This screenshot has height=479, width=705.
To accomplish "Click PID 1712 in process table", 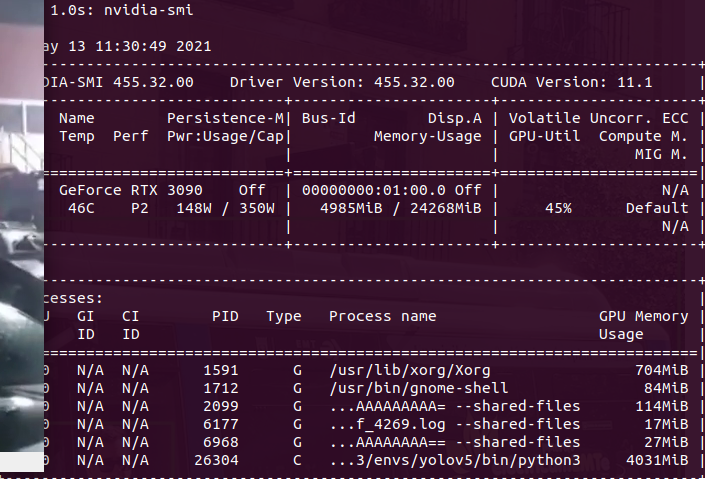I will click(x=221, y=388).
